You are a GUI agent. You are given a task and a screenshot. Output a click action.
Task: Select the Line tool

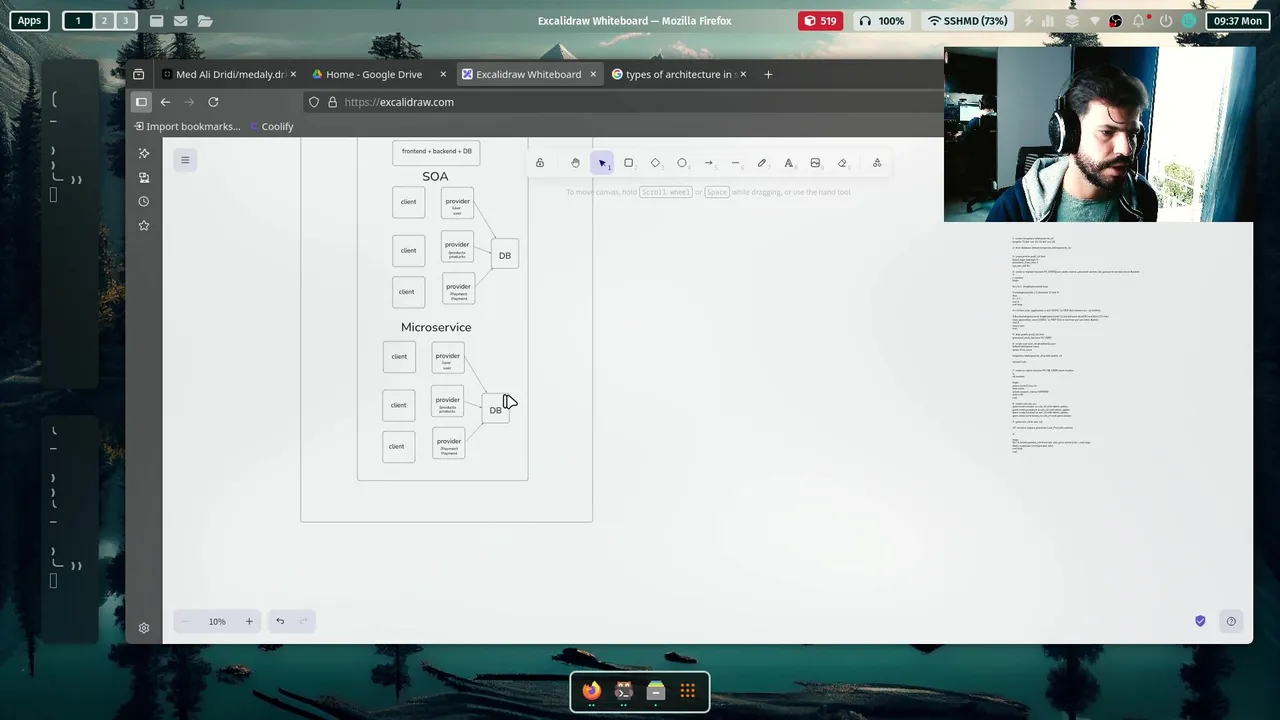(x=735, y=163)
